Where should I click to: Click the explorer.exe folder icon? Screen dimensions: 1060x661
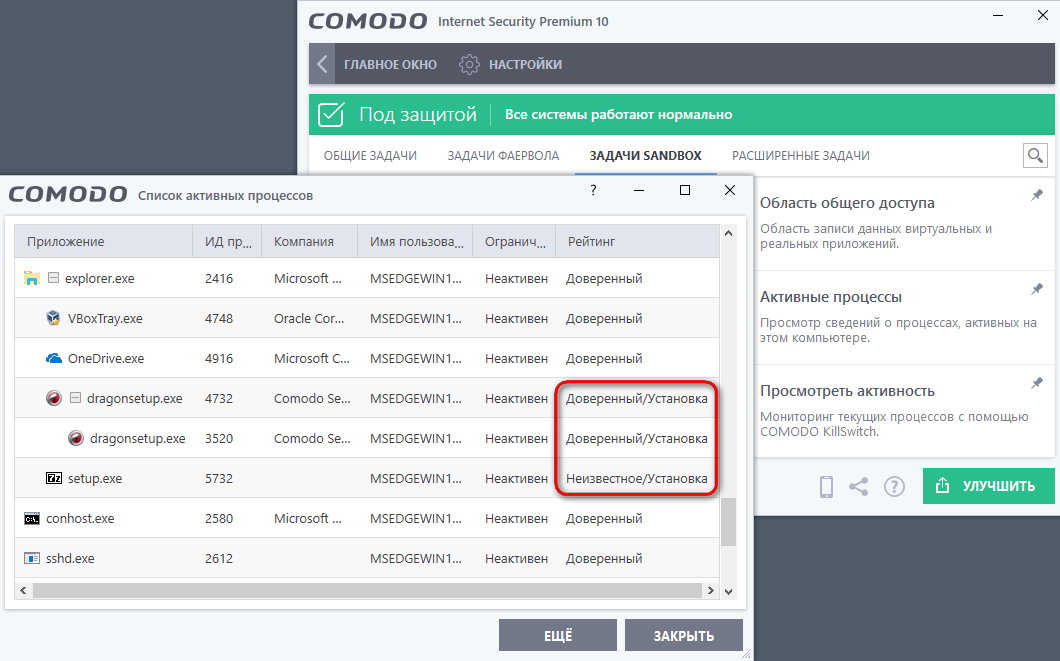click(31, 278)
